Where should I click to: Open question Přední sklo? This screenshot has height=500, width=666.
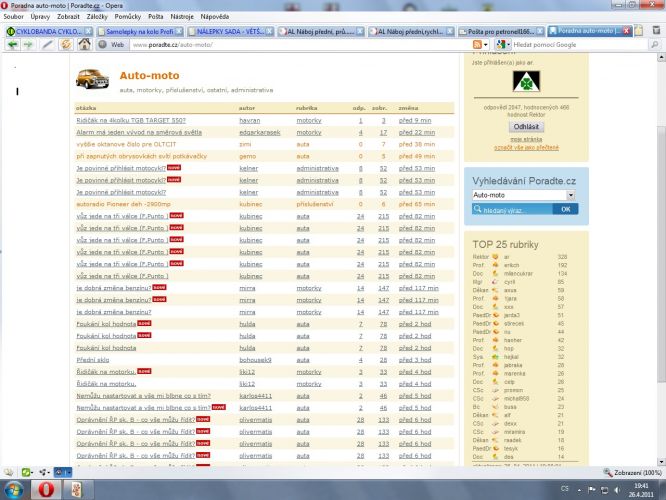pyautogui.click(x=93, y=360)
